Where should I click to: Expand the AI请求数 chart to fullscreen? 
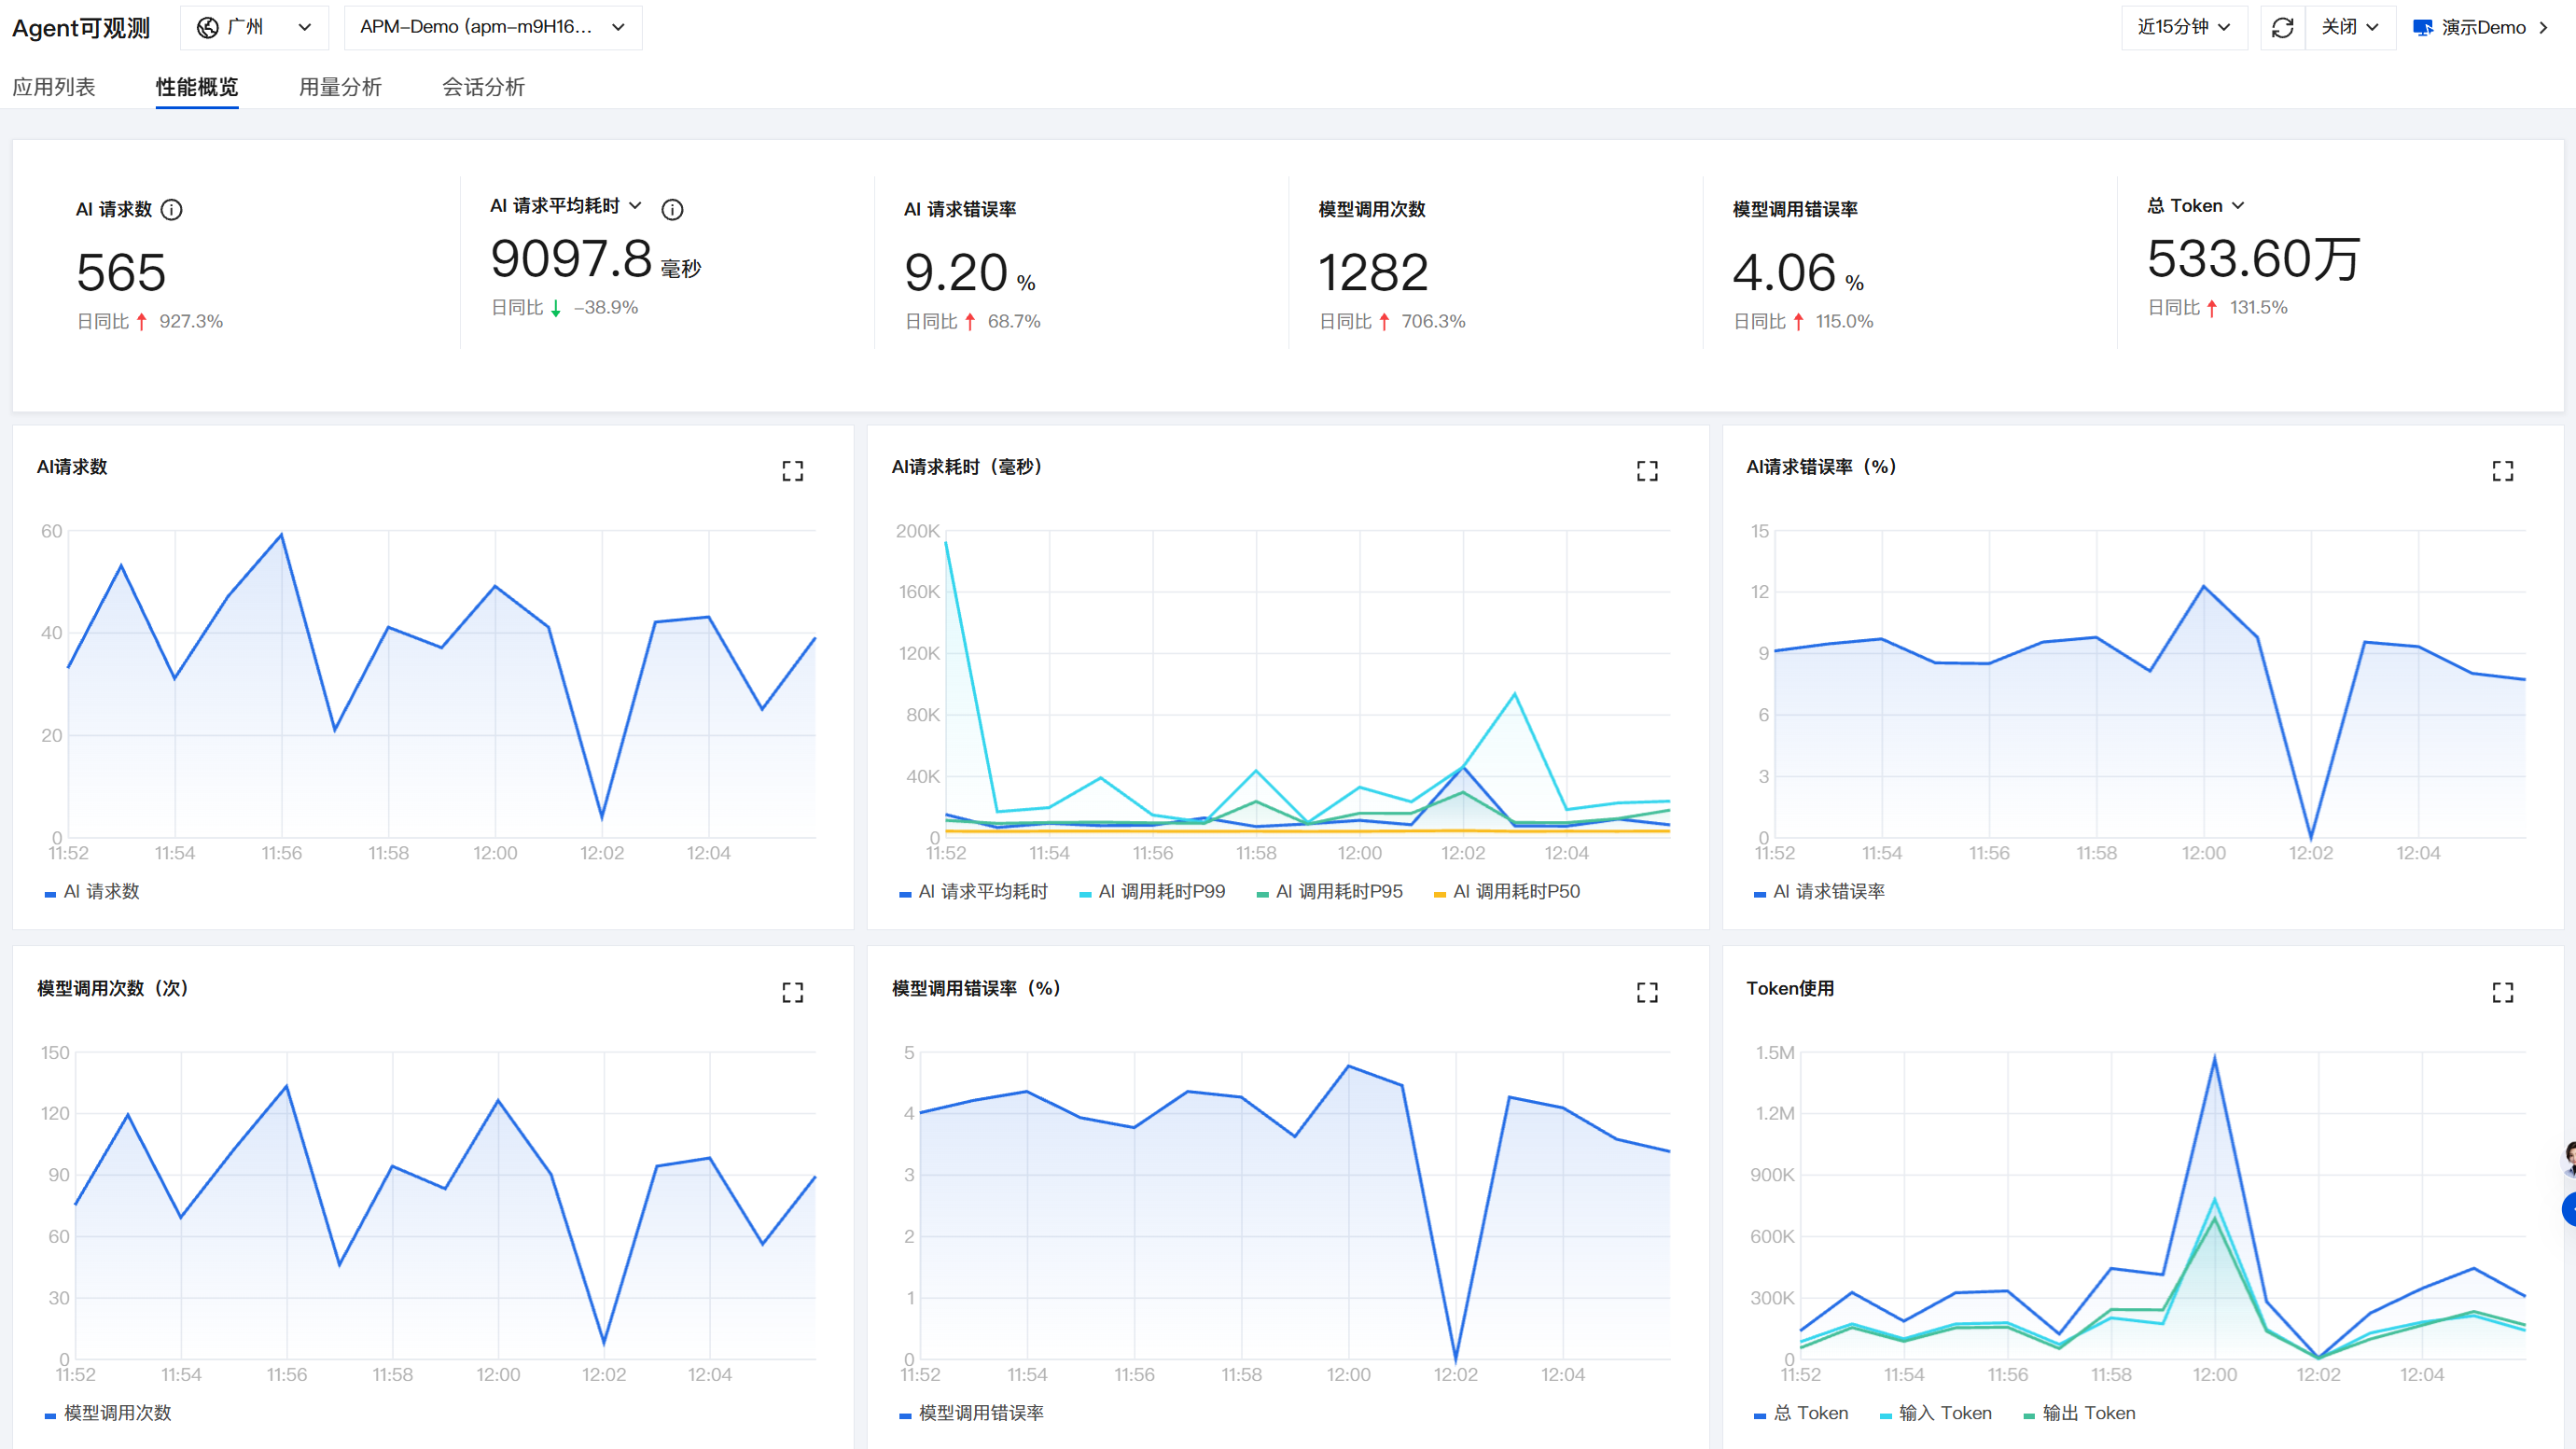pos(792,471)
